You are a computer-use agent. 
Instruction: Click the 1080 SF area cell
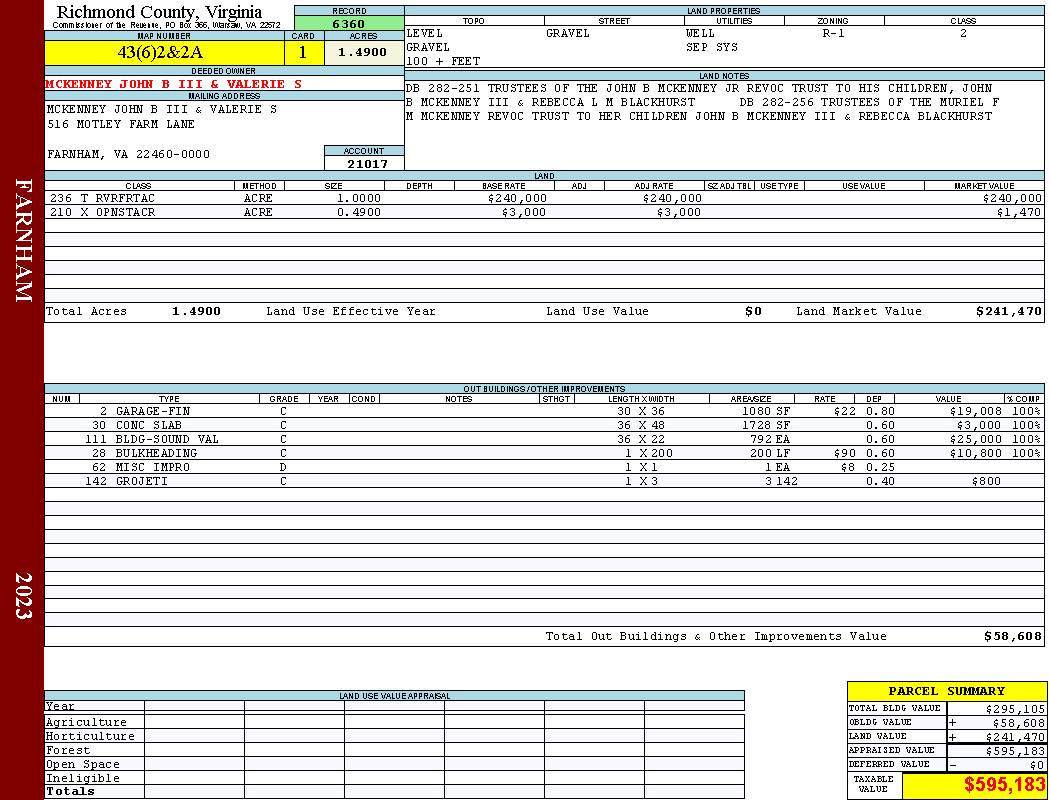[765, 411]
